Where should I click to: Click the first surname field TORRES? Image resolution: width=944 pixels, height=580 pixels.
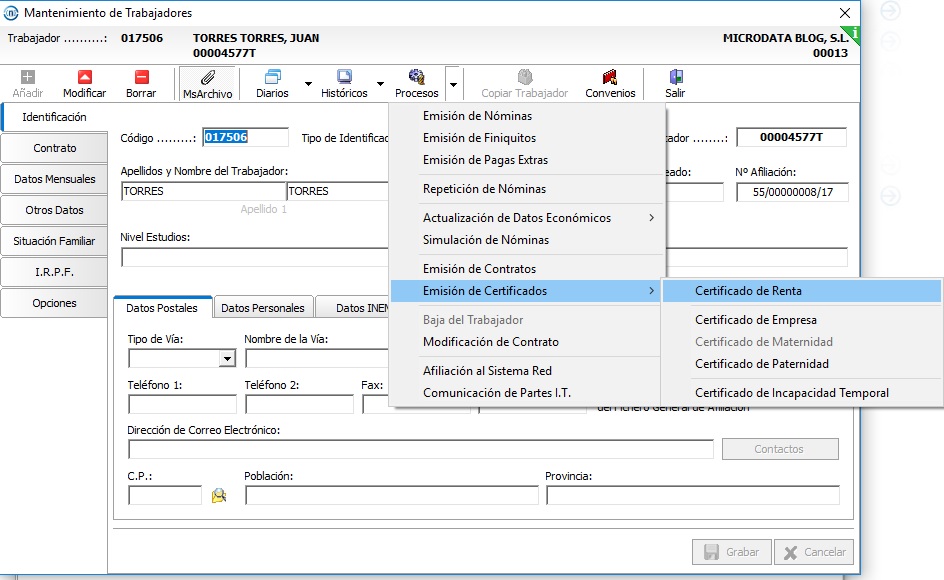coord(203,191)
